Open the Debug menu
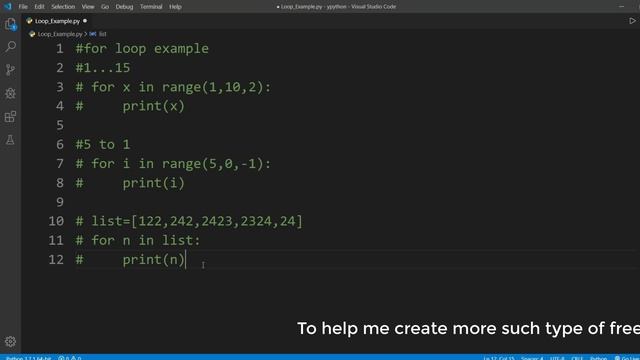Viewport: 640px width, 360px height. (x=124, y=7)
